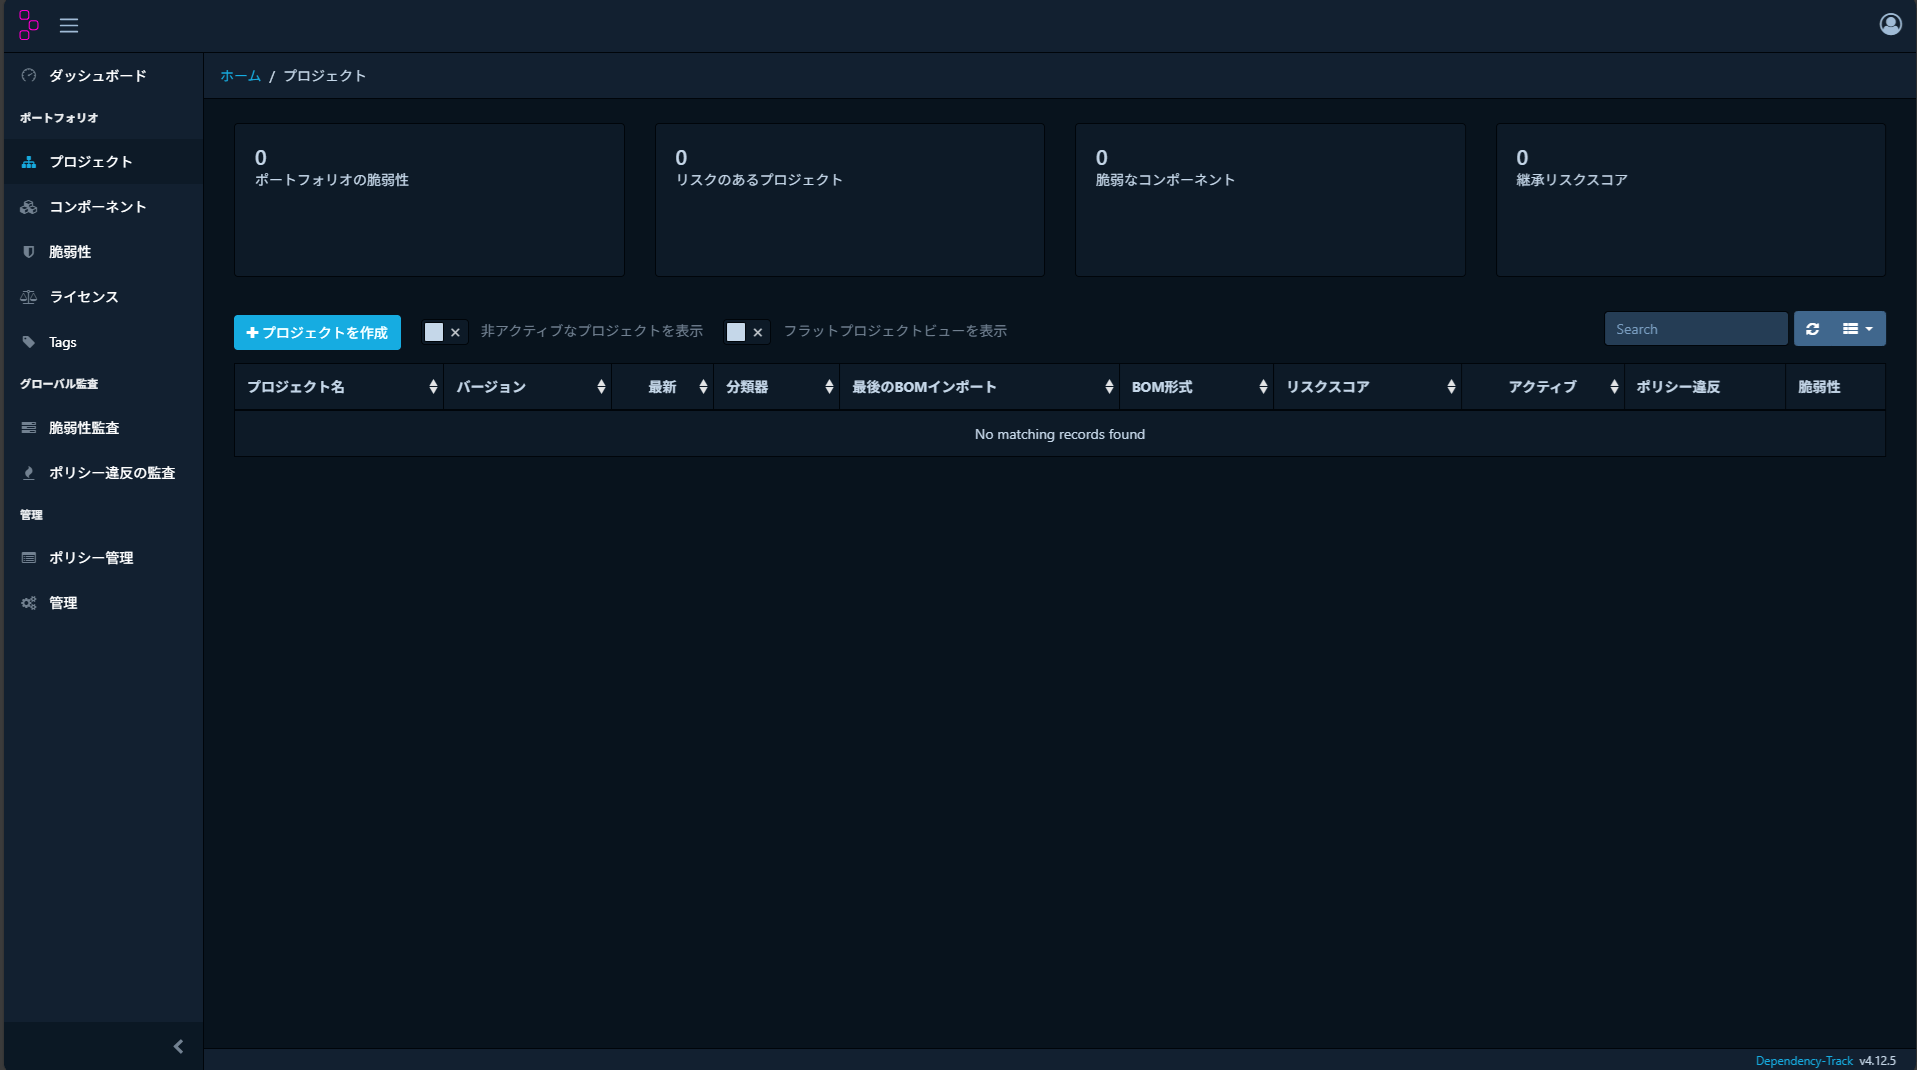Enable the 非アクティブなプロジェクトを表示 toggle
This screenshot has height=1070, width=1917.
tap(443, 332)
